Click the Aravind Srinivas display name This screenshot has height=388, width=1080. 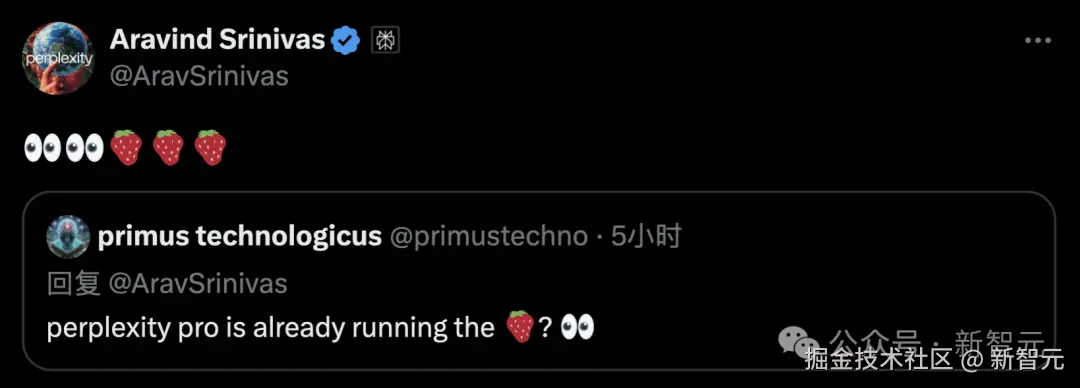[217, 41]
